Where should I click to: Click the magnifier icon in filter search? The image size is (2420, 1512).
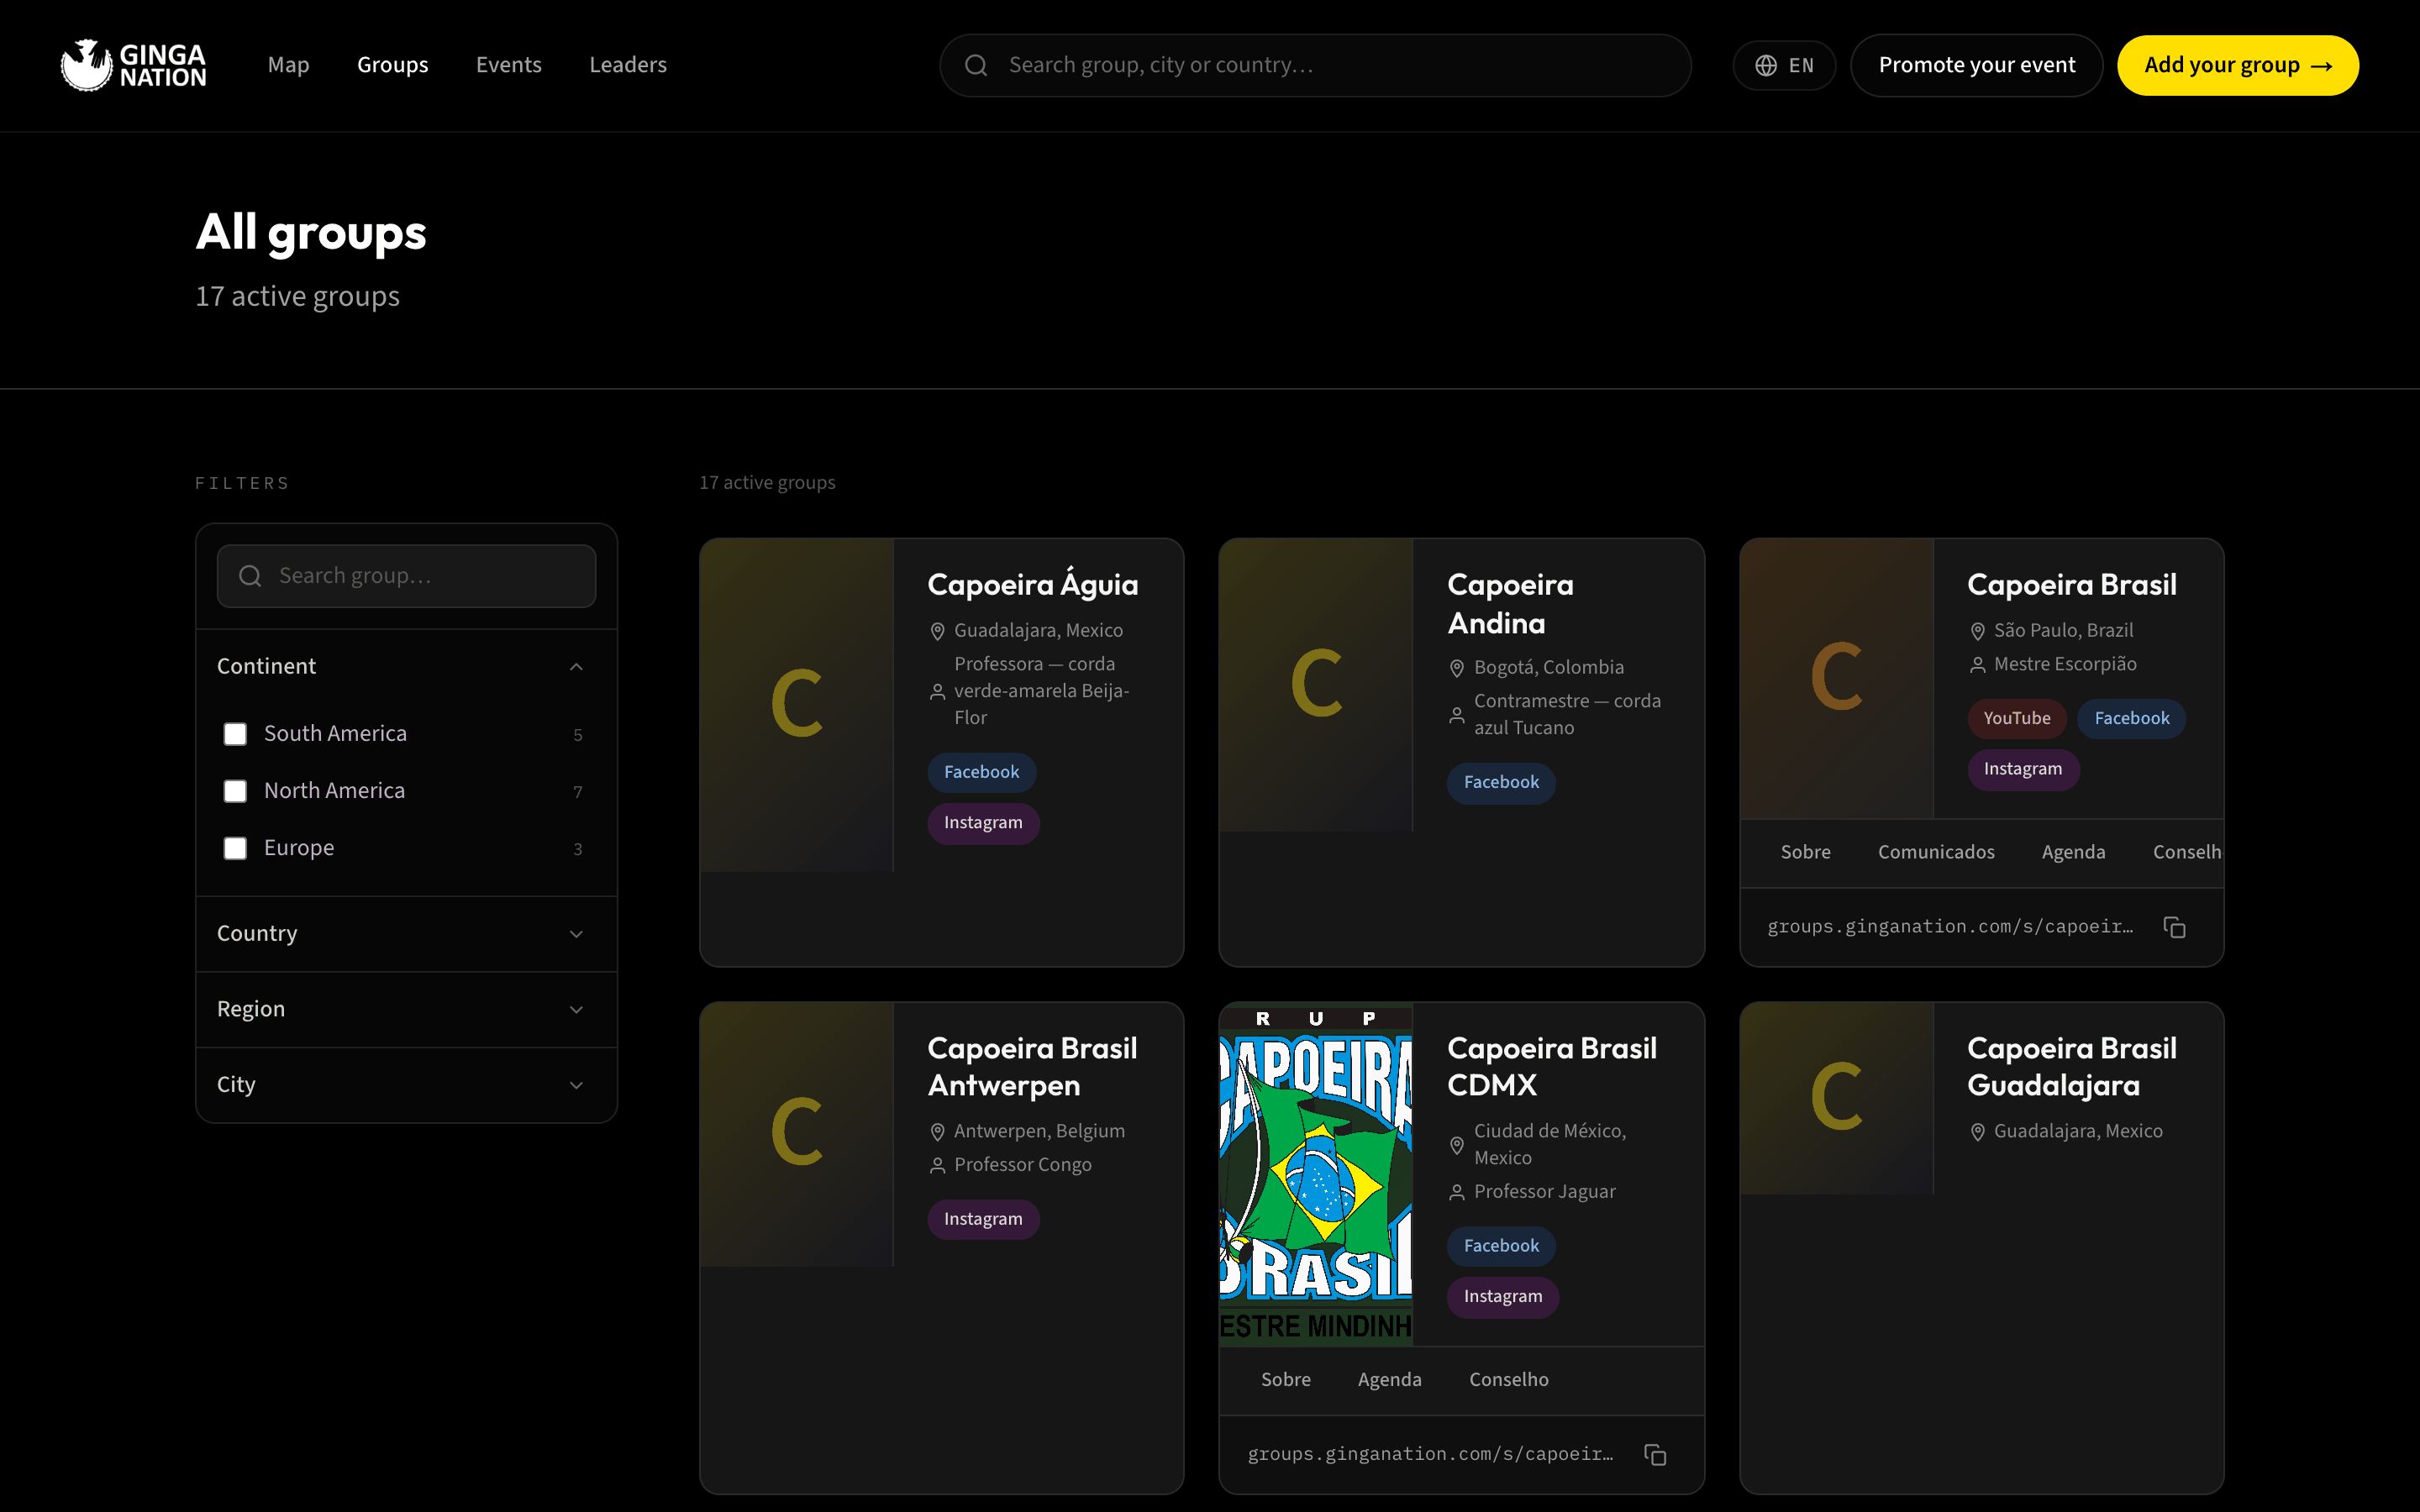coord(250,576)
